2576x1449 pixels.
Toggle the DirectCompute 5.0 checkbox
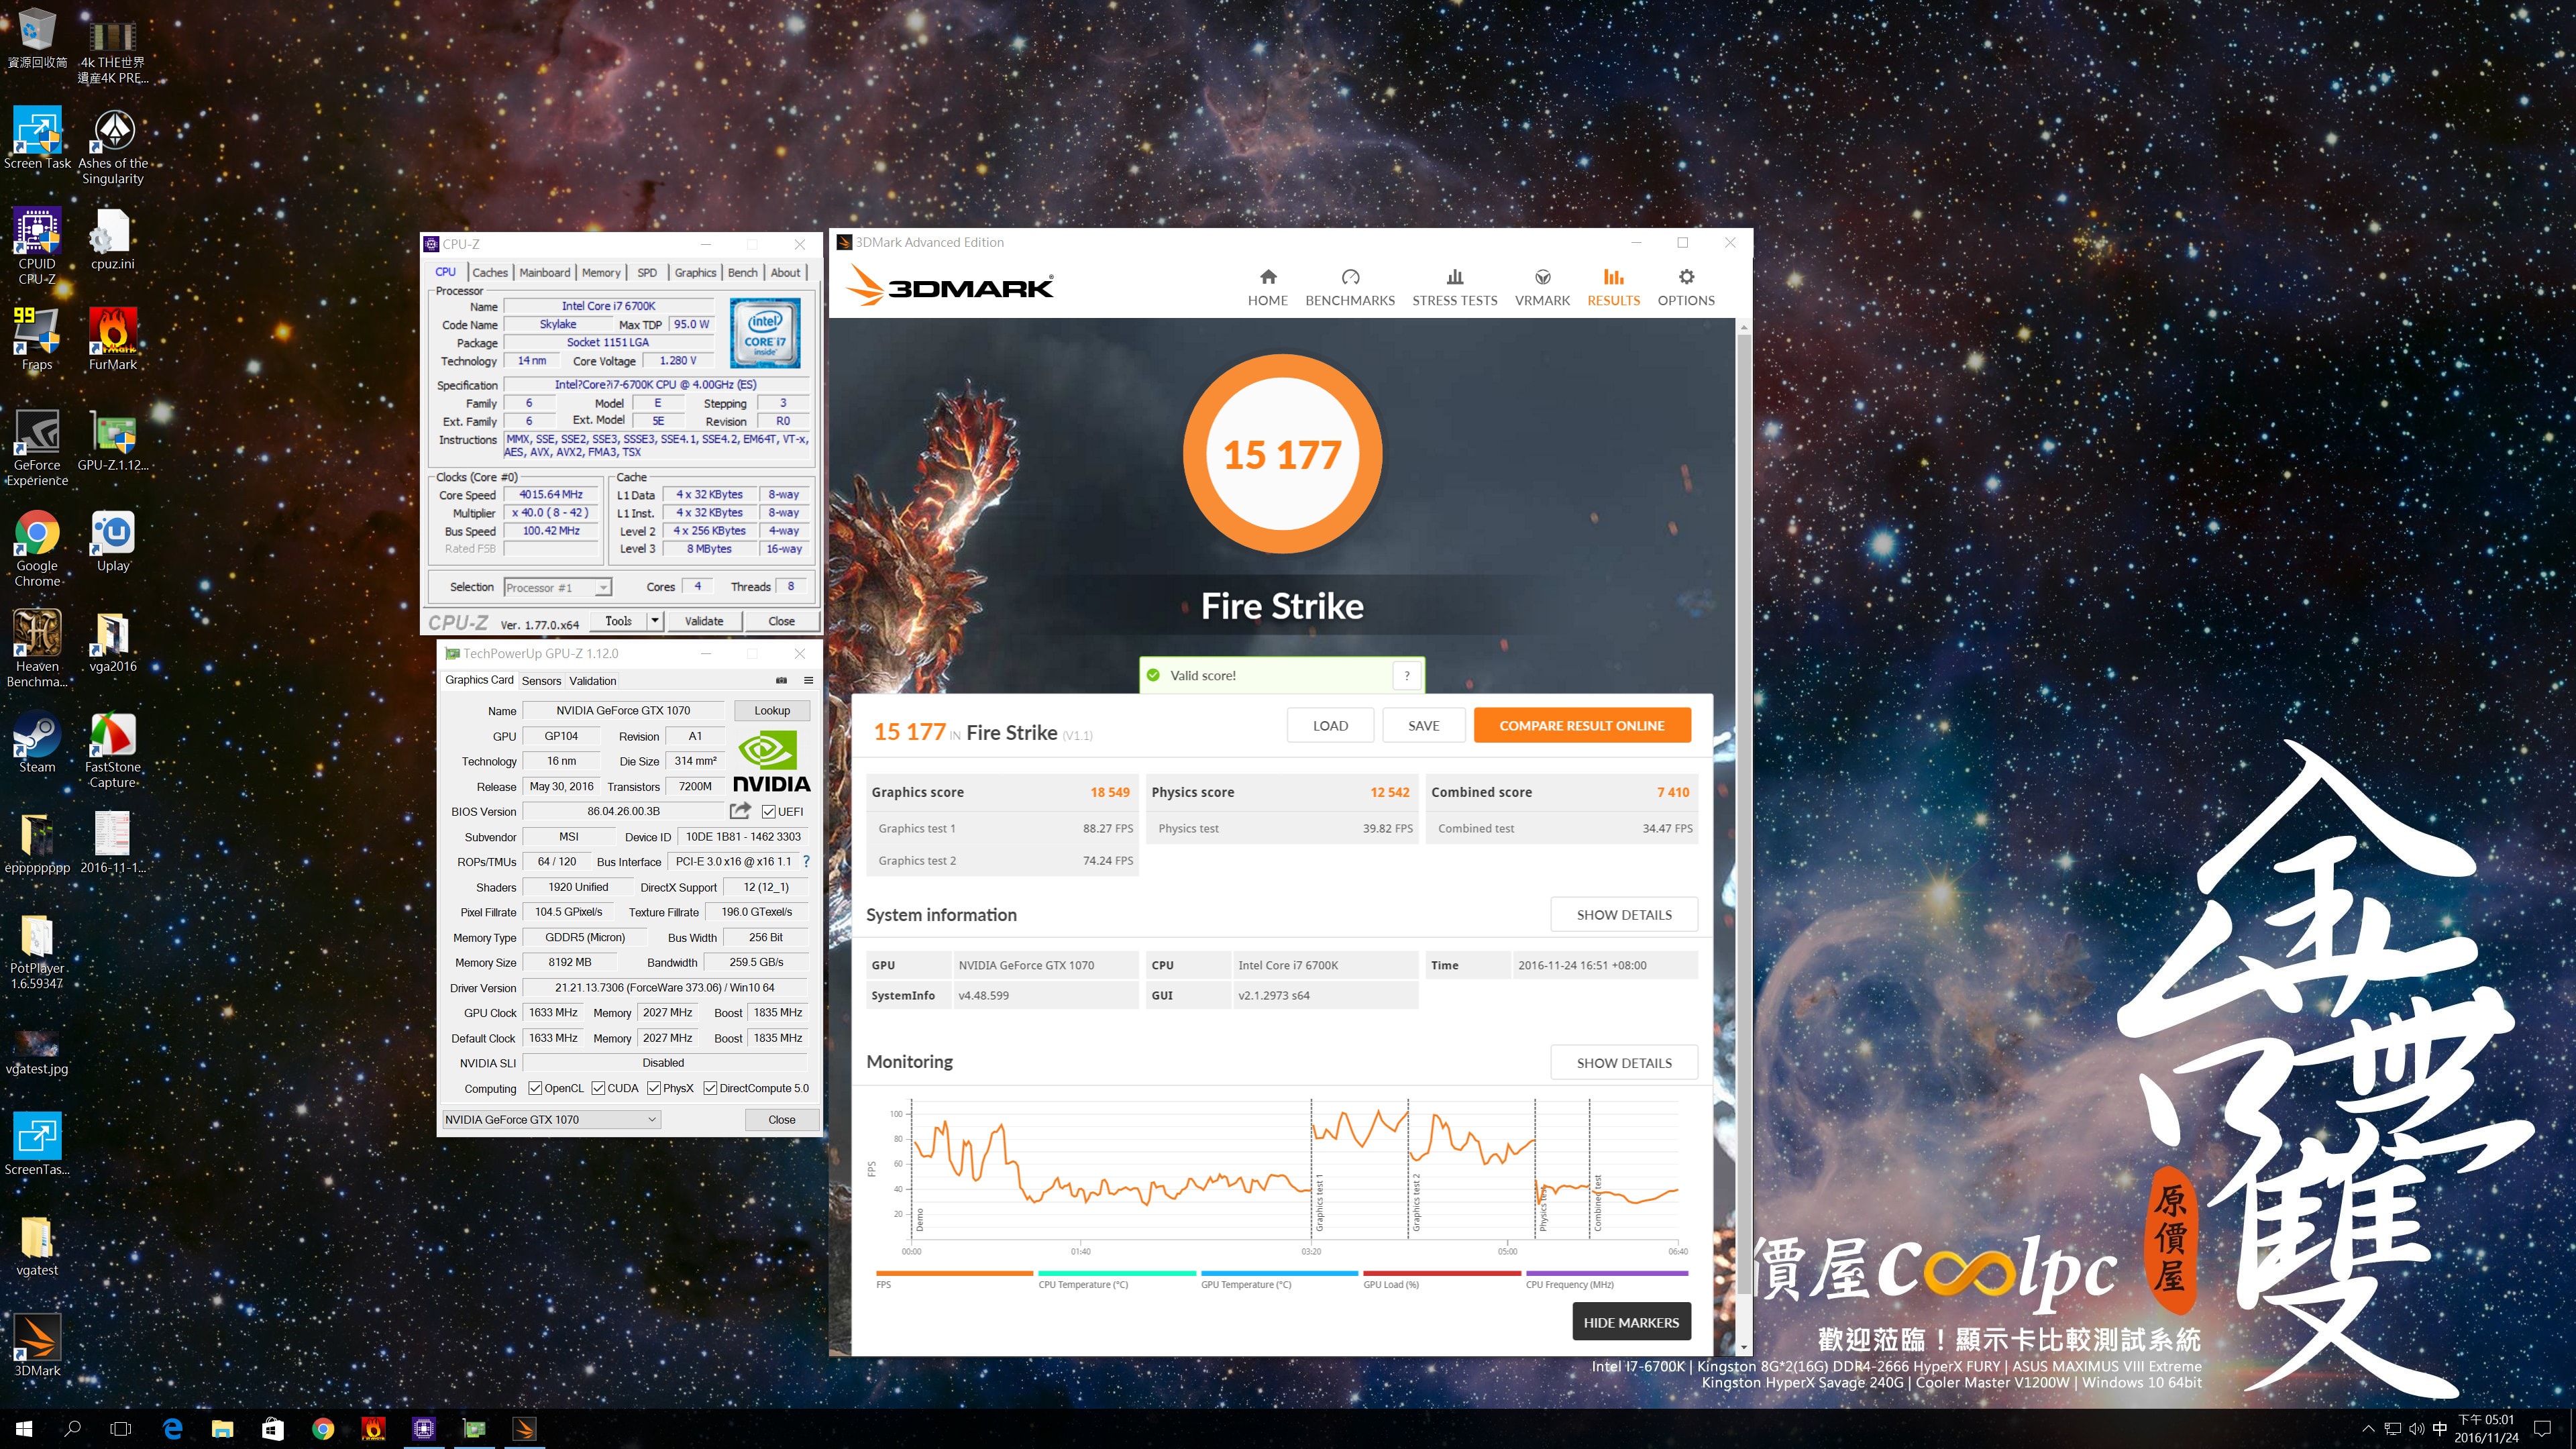click(x=710, y=1088)
